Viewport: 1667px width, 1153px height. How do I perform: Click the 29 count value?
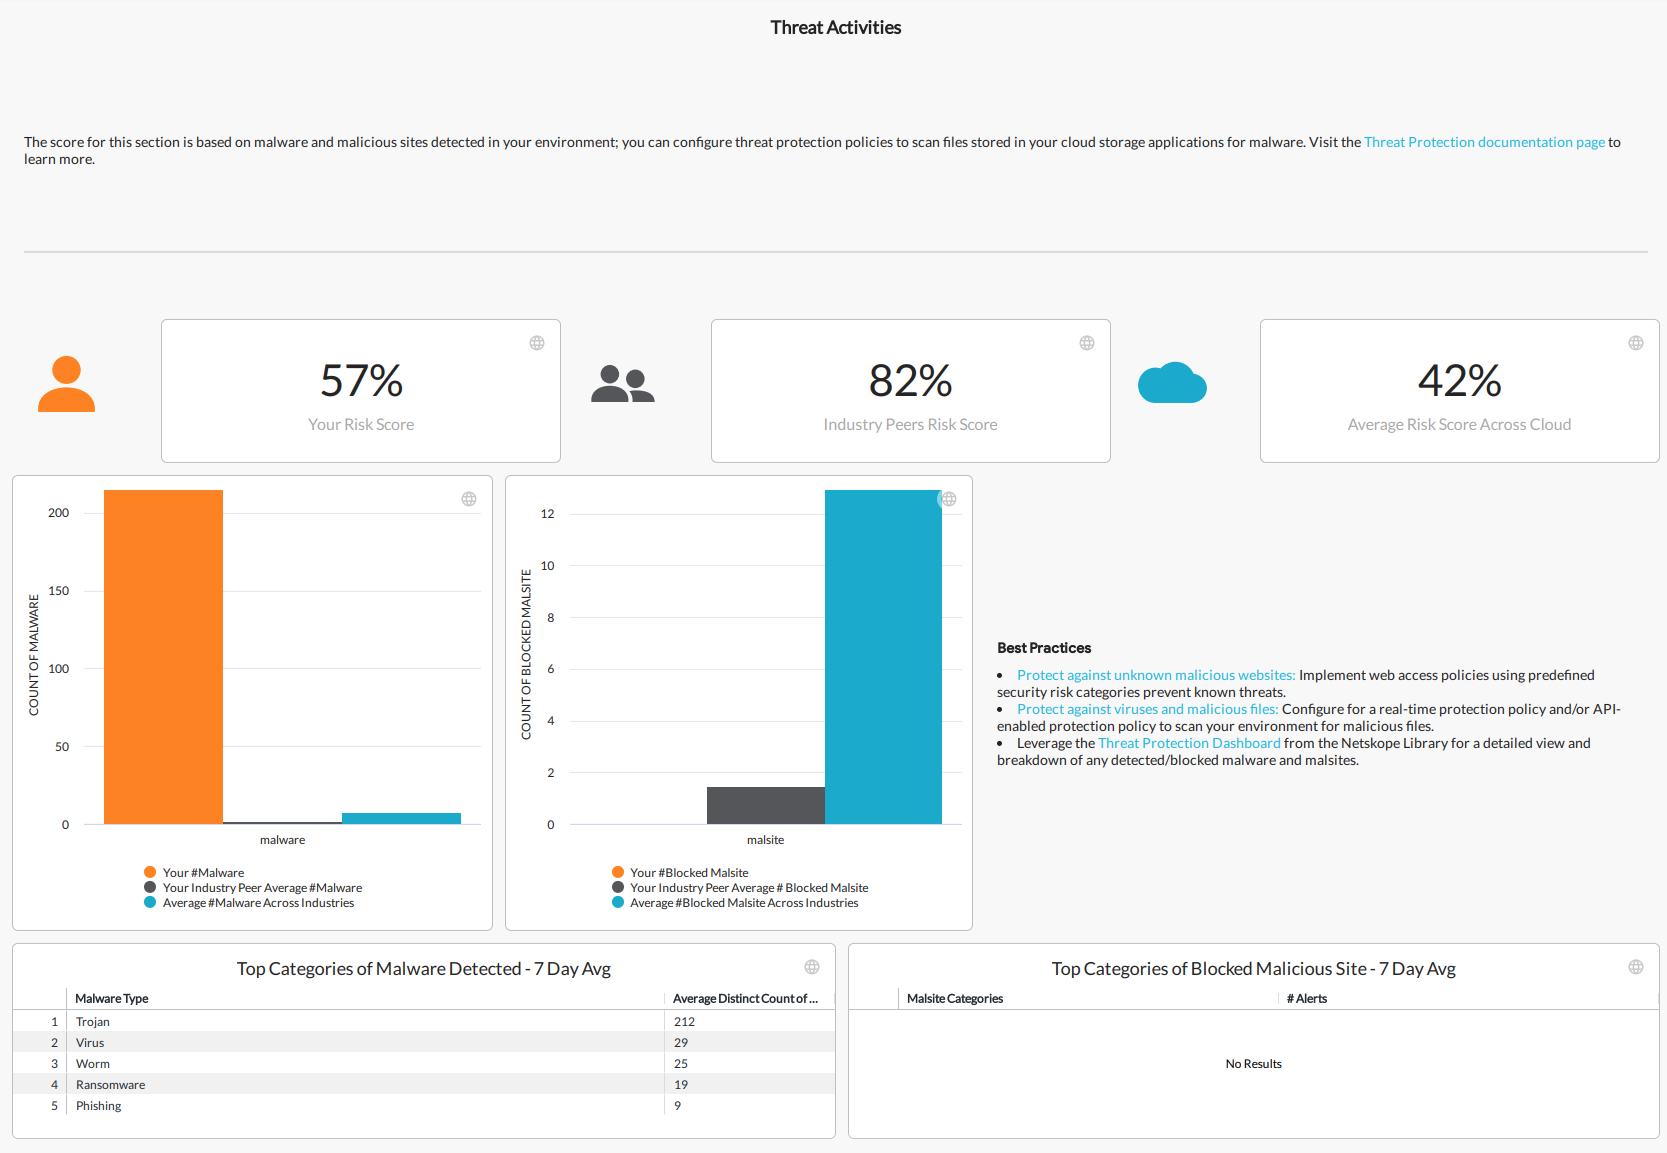681,1042
